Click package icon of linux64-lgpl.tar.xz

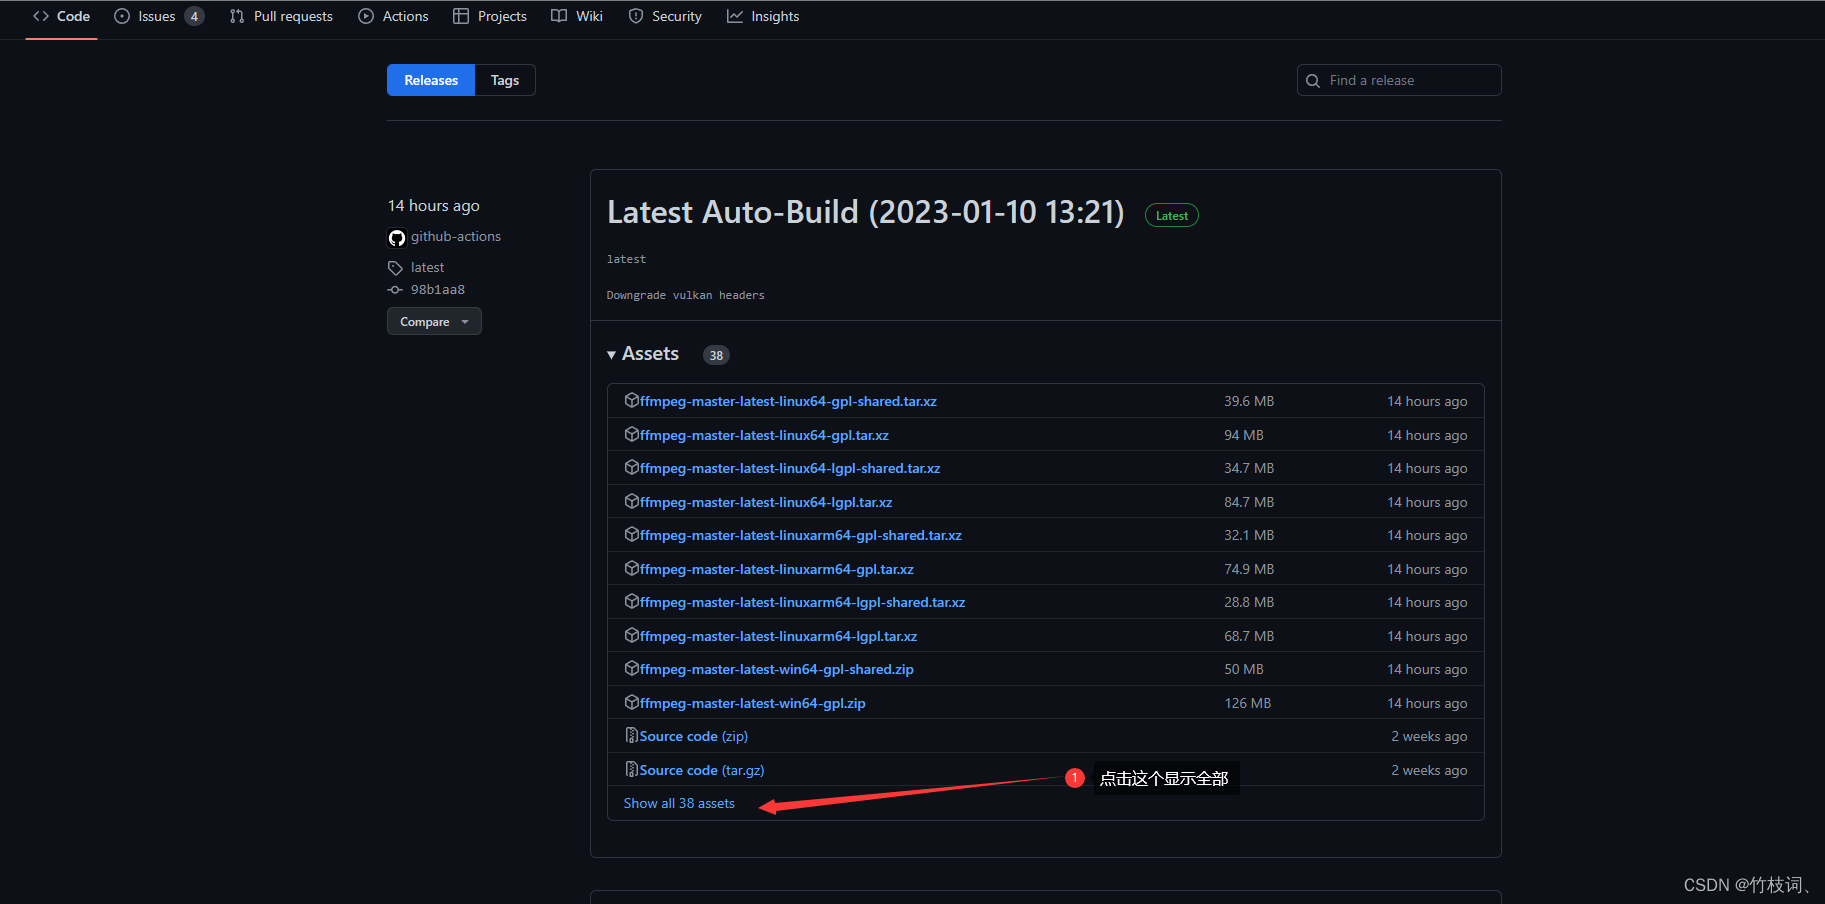tap(632, 501)
